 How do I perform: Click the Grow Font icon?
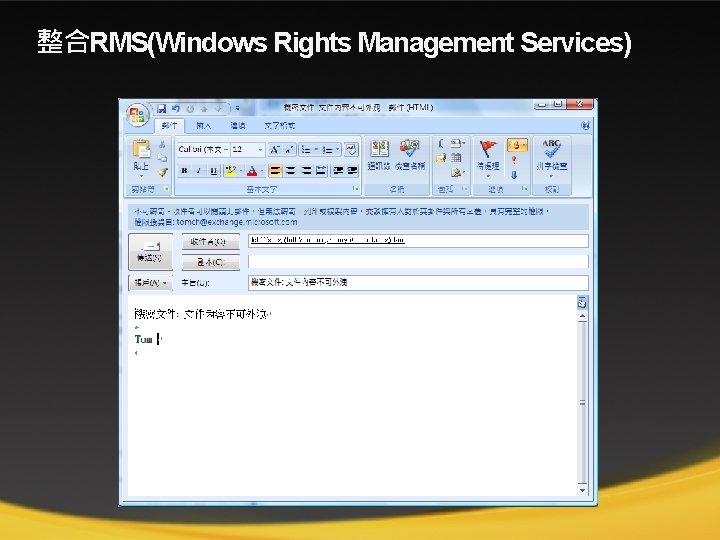tap(275, 149)
